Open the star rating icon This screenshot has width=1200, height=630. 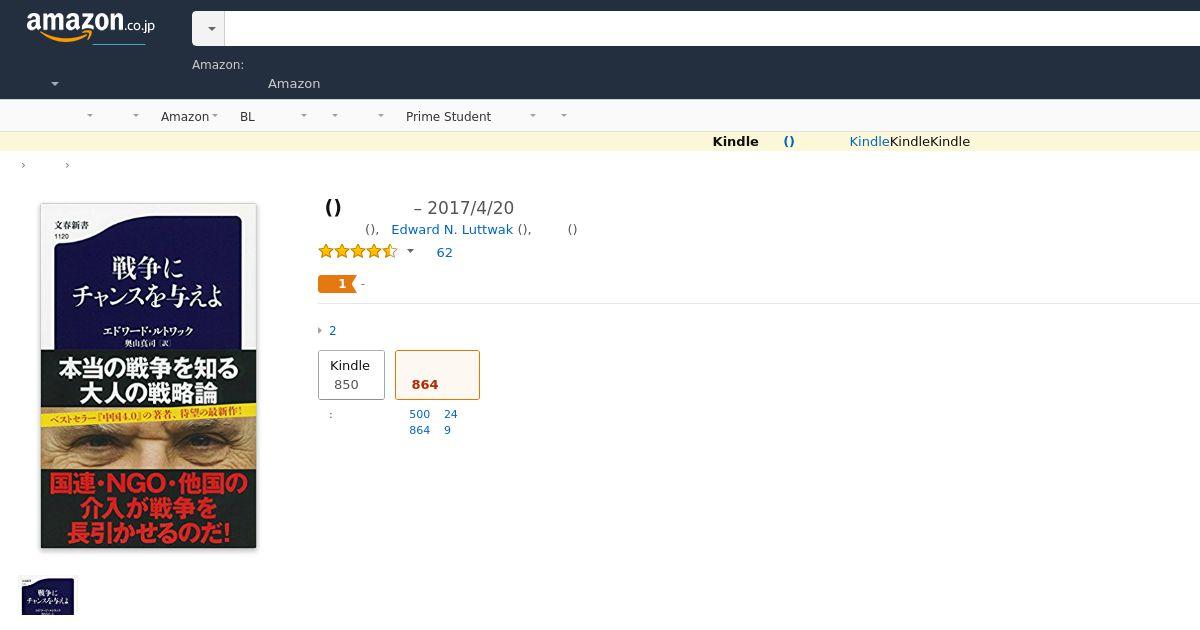pos(358,252)
